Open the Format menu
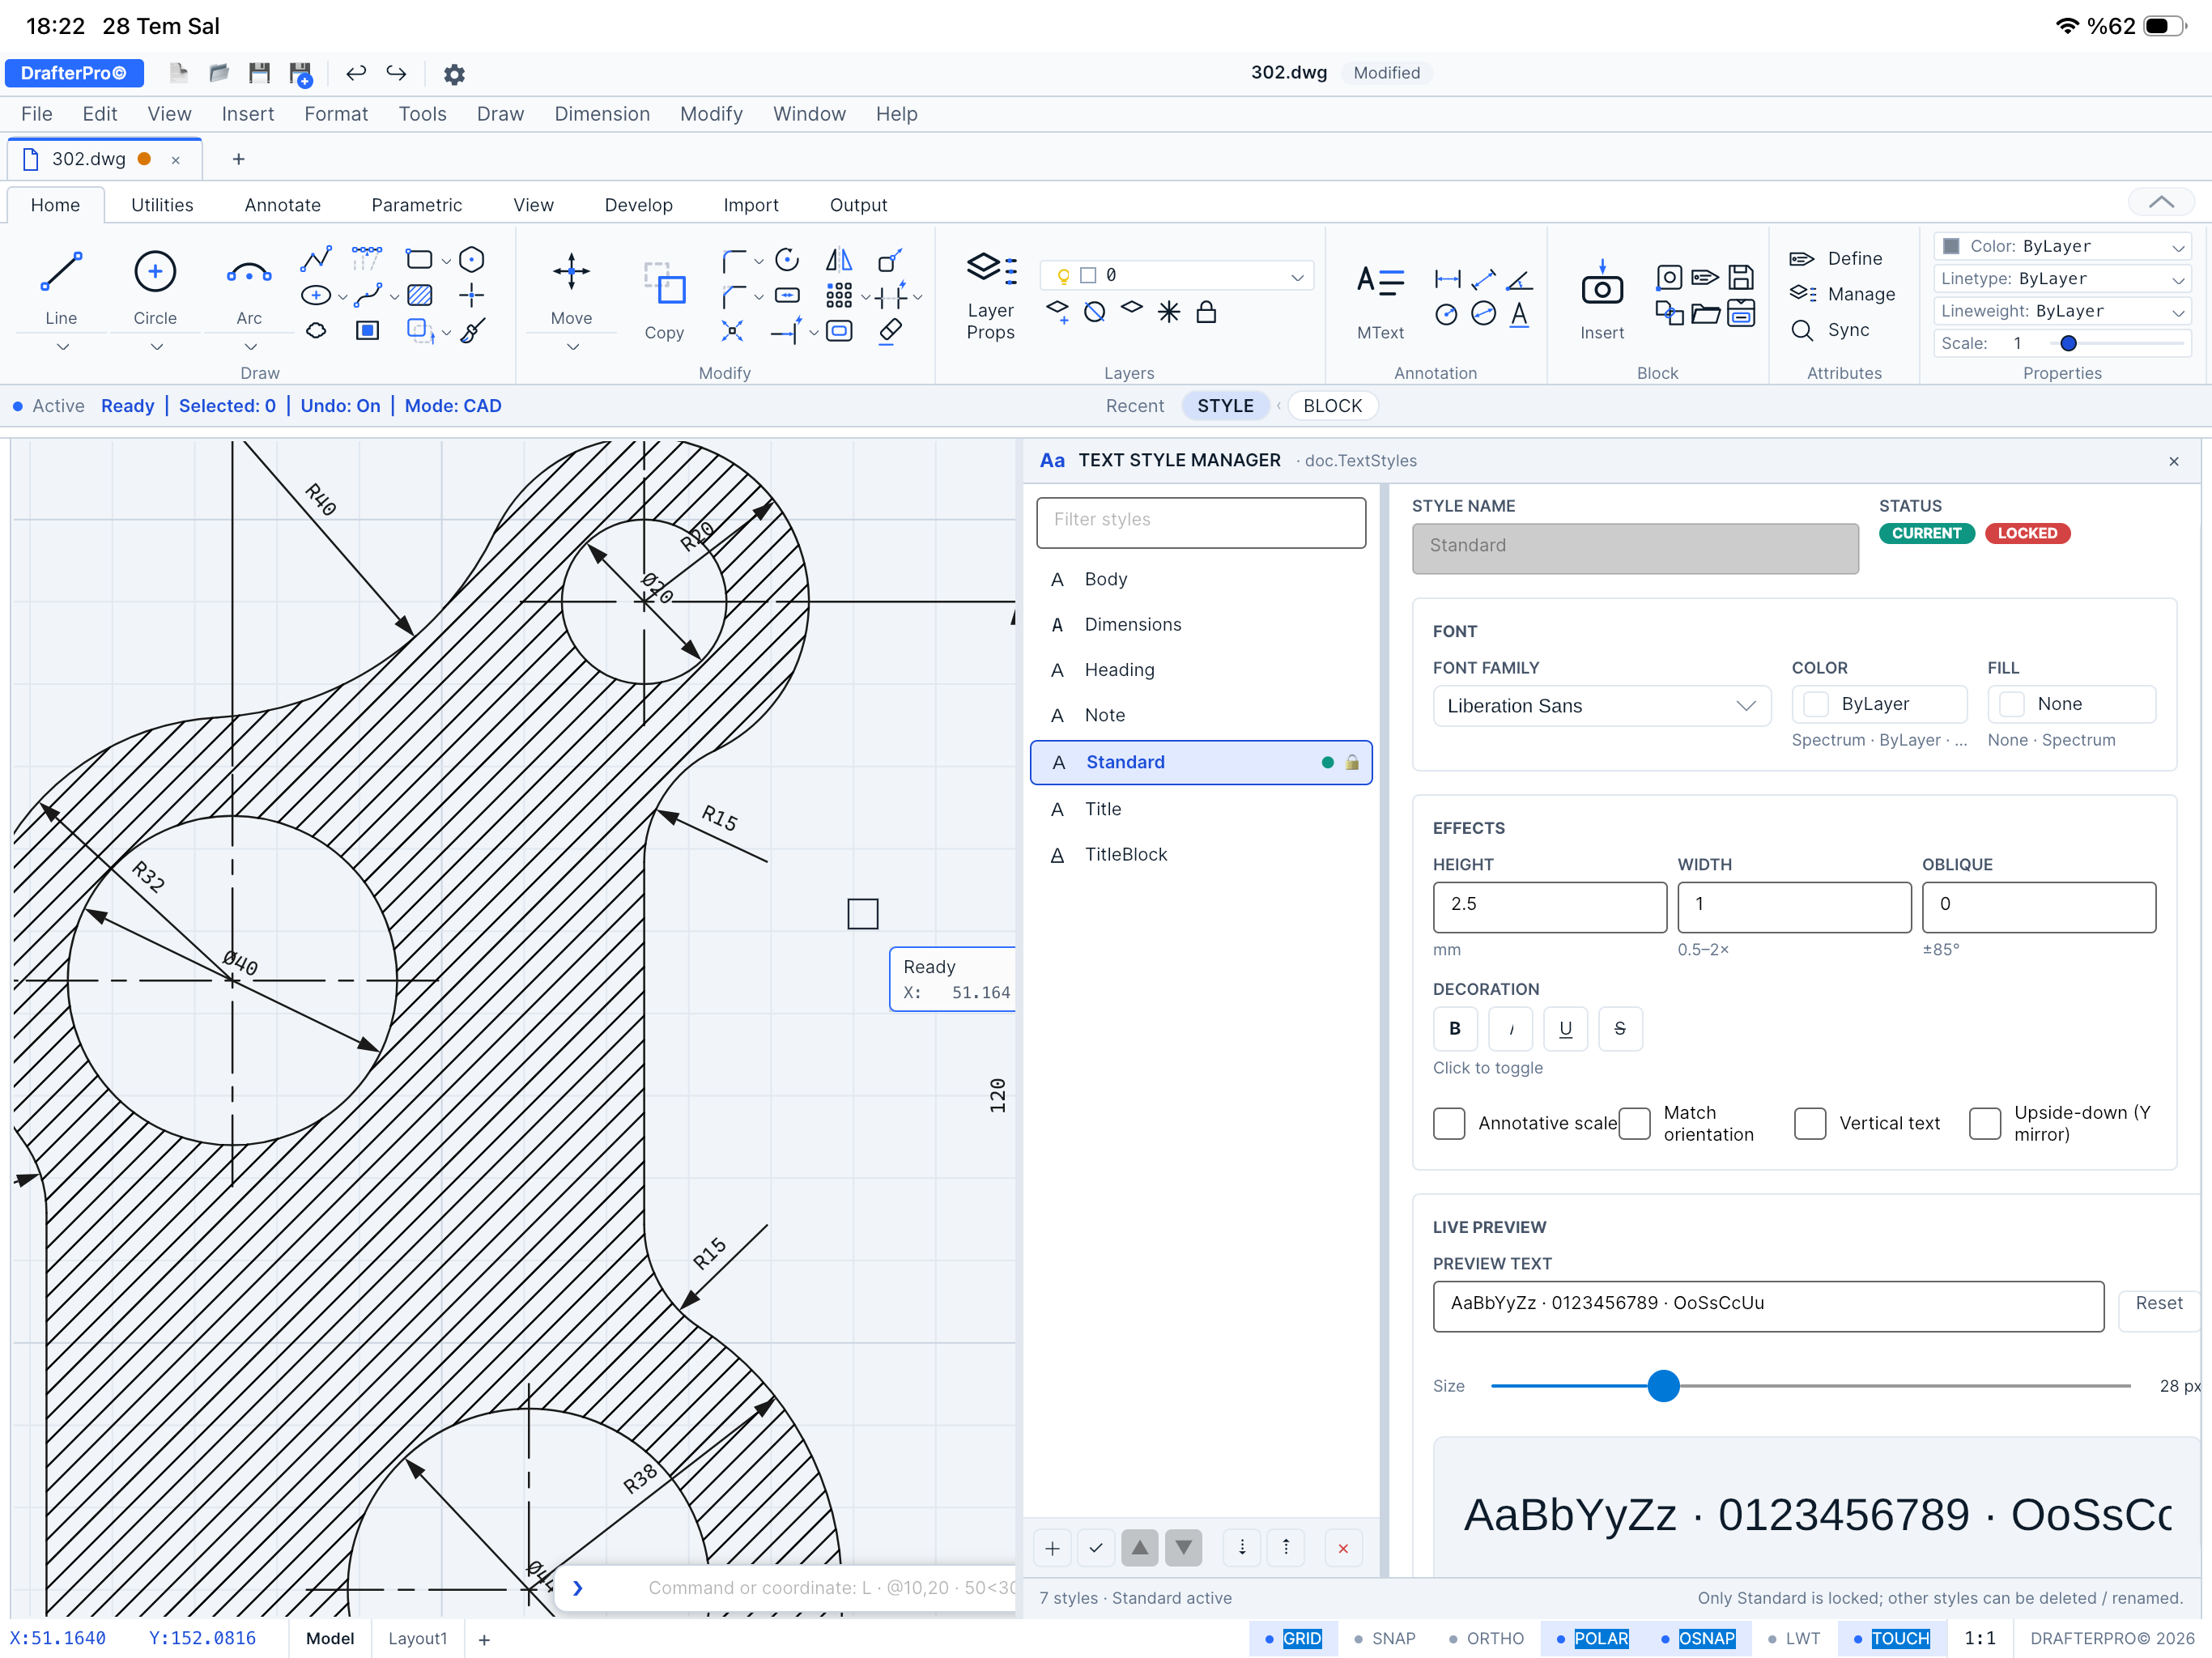2212x1658 pixels. click(336, 114)
